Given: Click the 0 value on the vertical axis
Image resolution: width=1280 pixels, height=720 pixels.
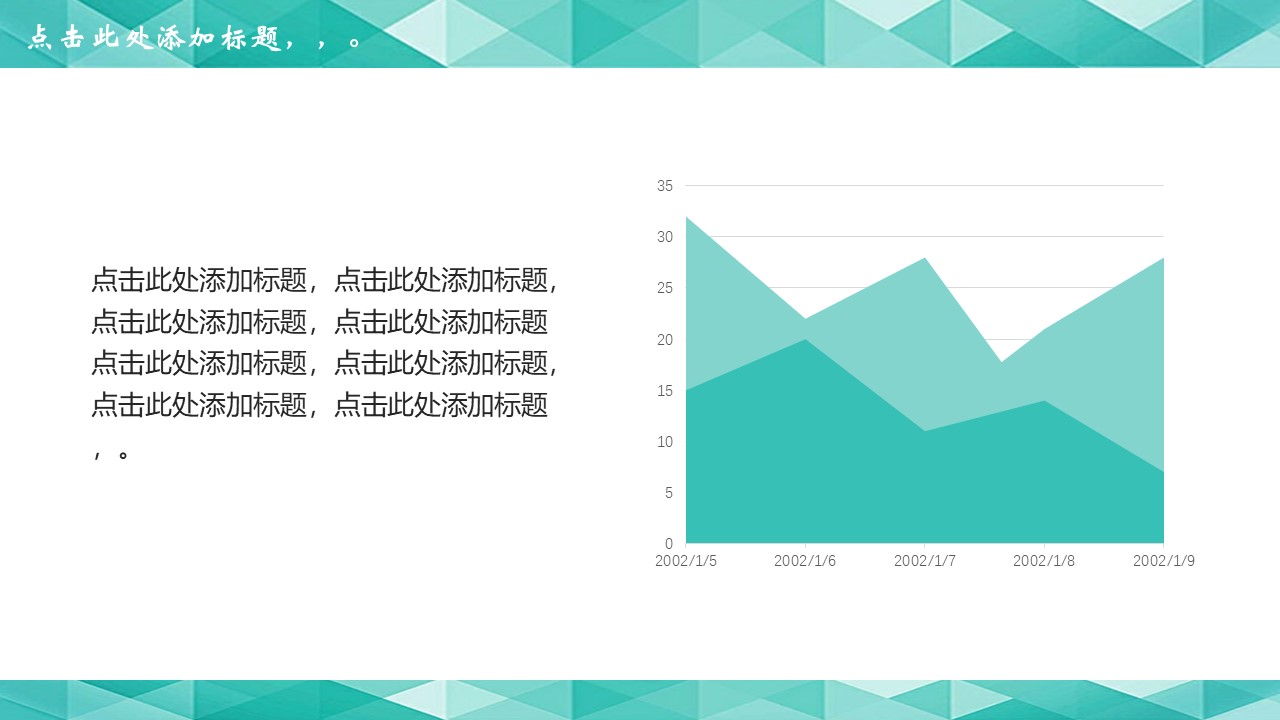Looking at the screenshot, I should 668,543.
